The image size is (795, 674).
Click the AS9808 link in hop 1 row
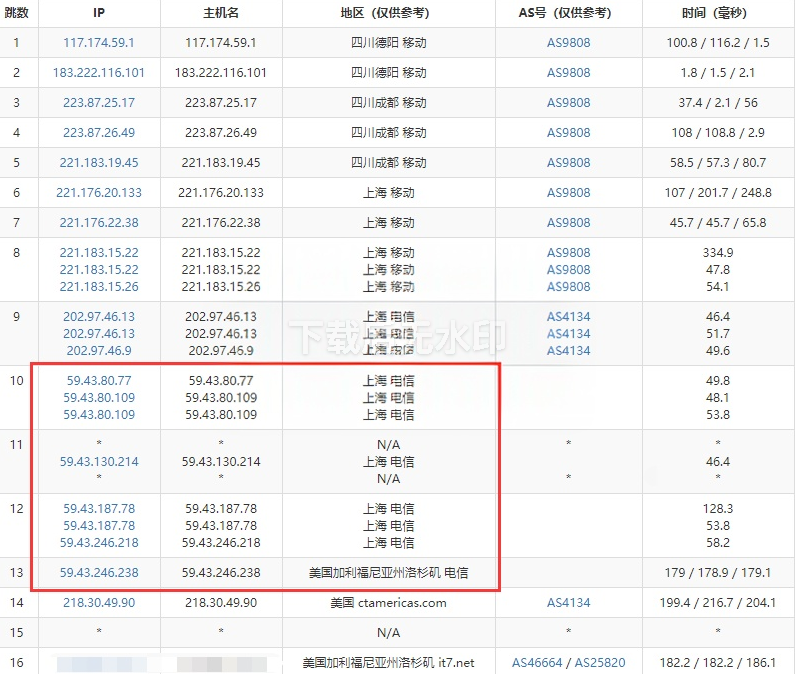click(568, 43)
